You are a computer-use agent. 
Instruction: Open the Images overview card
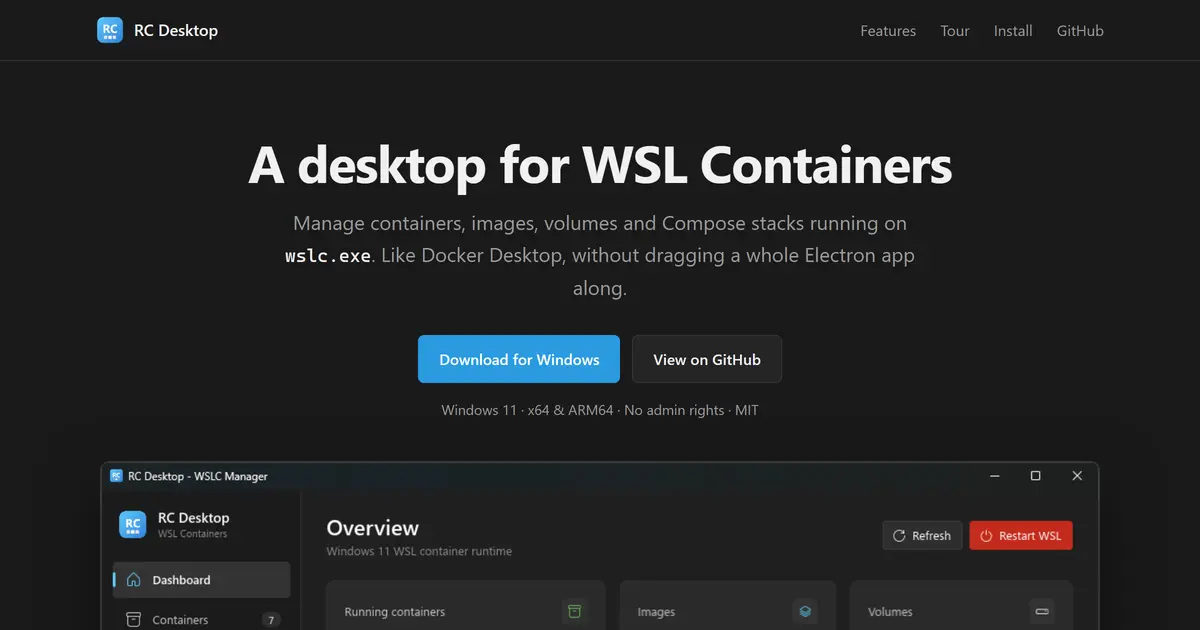(728, 605)
